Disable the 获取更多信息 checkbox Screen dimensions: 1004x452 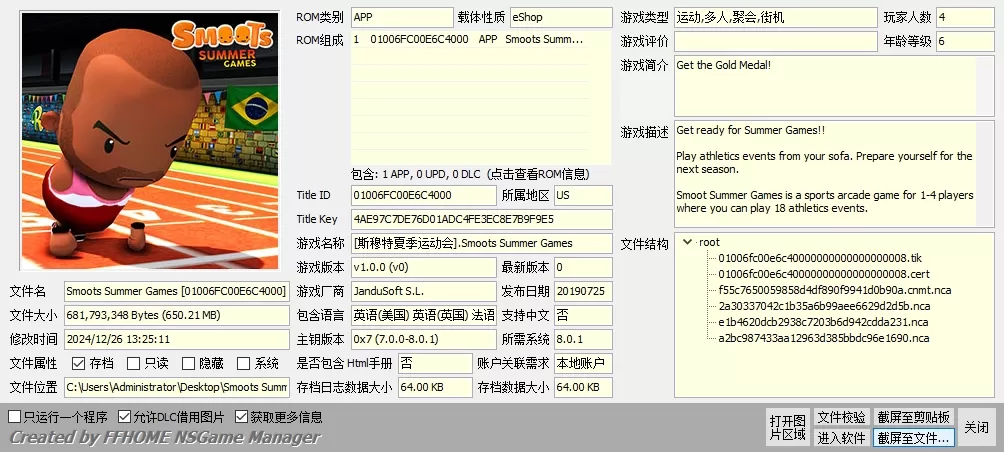point(242,417)
